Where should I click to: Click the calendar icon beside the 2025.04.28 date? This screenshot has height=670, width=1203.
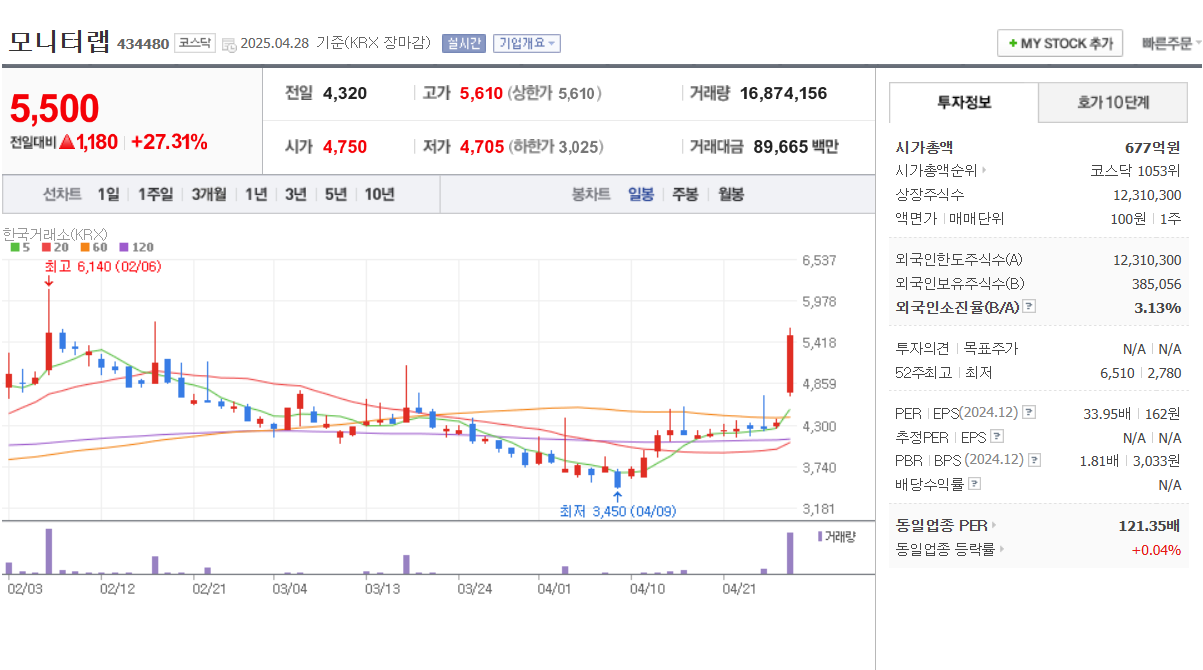pyautogui.click(x=228, y=43)
